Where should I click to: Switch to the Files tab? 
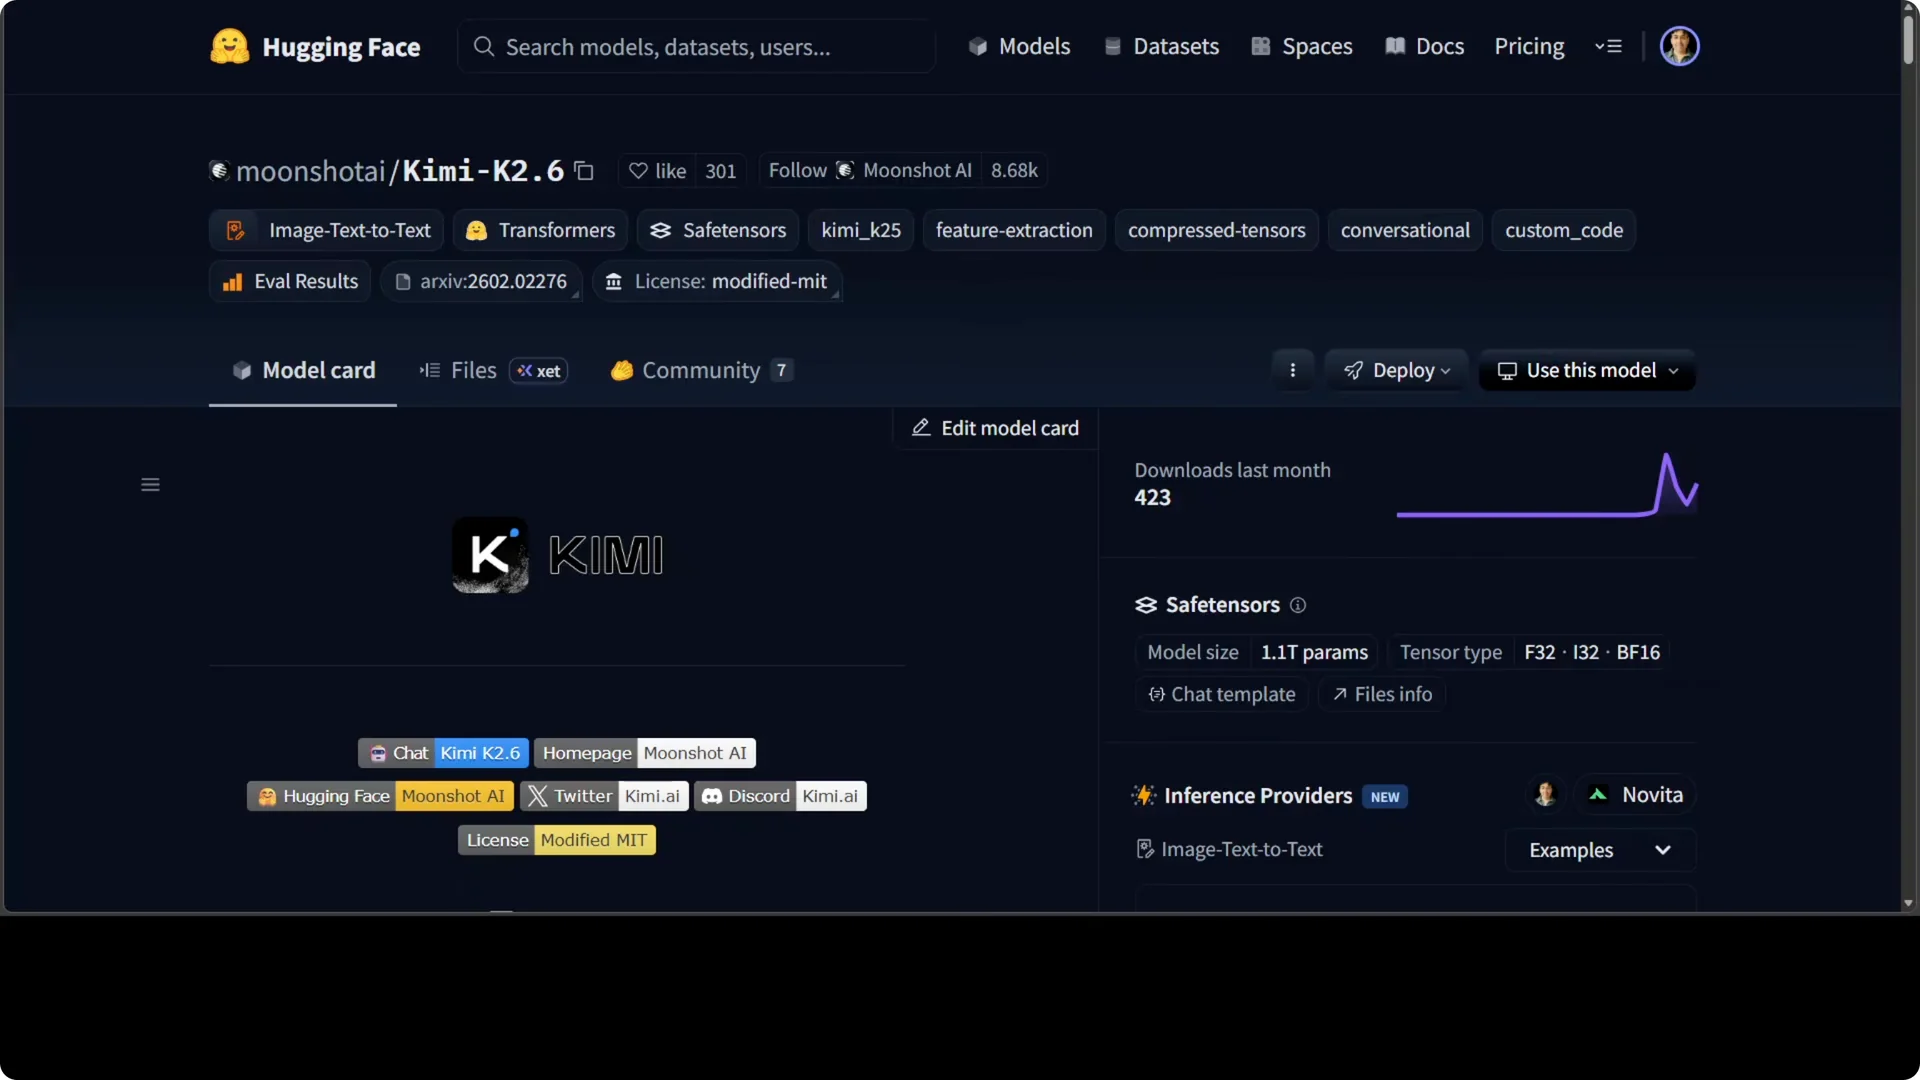(x=493, y=371)
